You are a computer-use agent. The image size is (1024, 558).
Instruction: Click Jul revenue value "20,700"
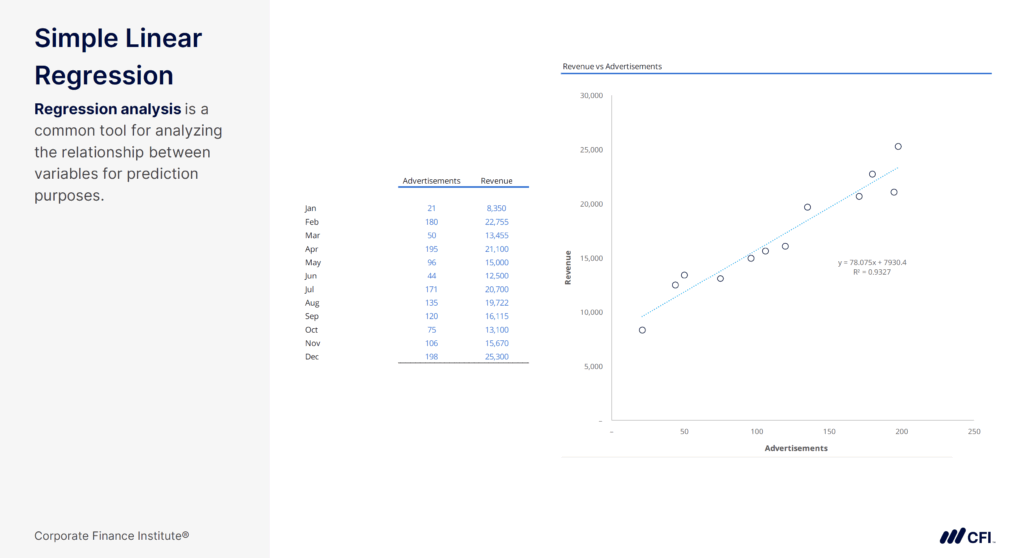click(496, 289)
